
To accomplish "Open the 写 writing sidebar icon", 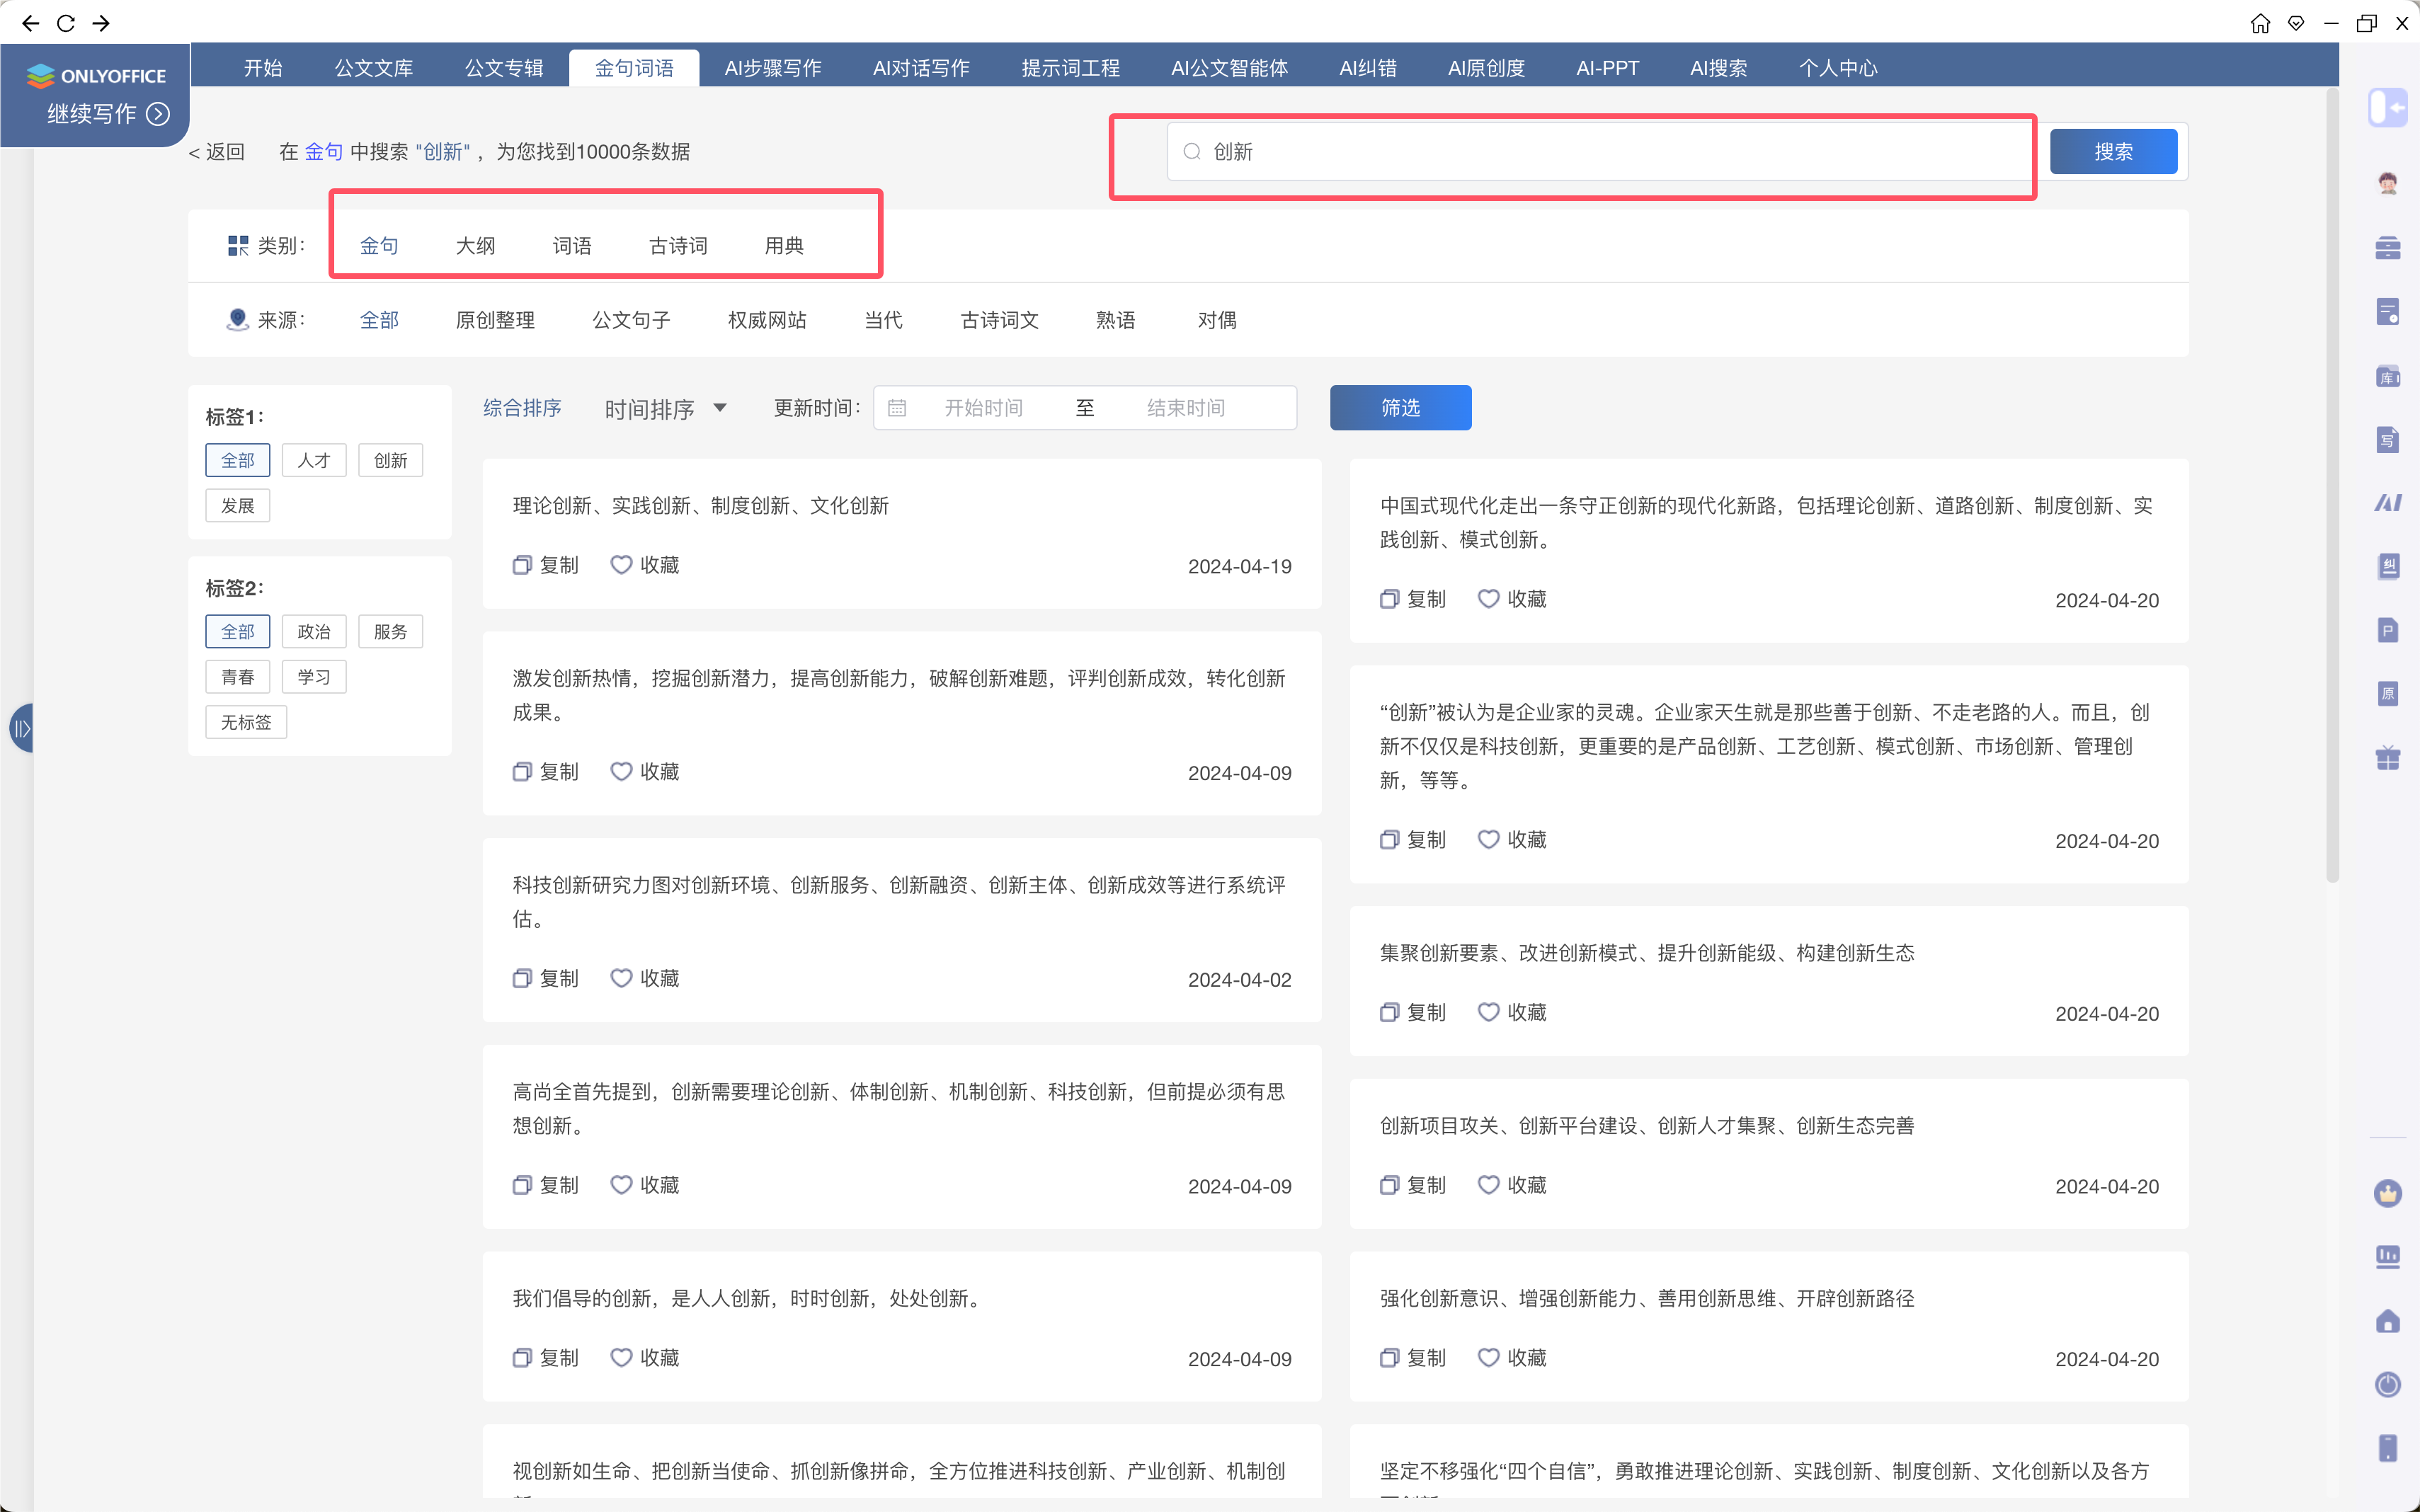I will coord(2387,440).
